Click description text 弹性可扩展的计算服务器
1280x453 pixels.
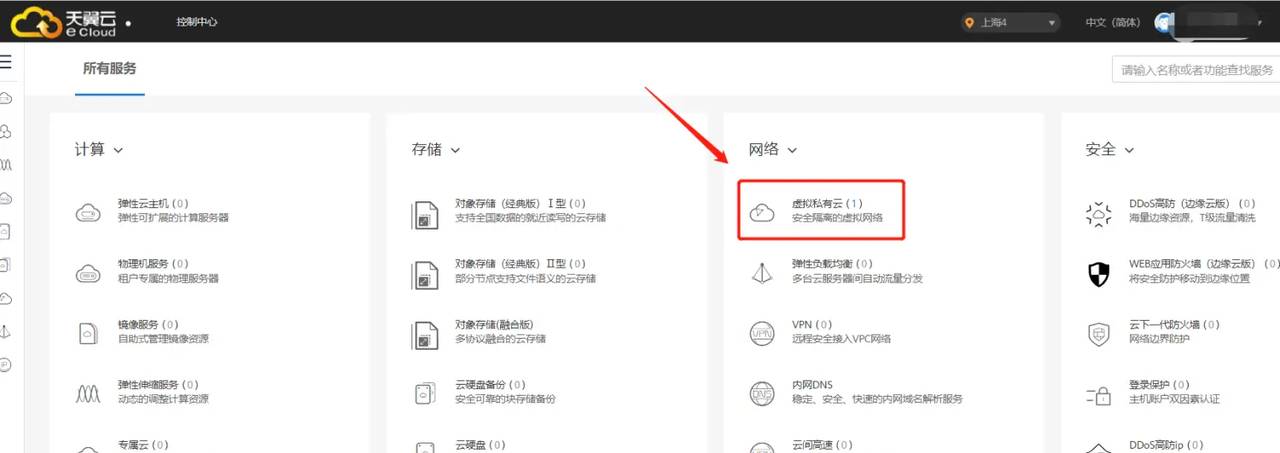(173, 217)
